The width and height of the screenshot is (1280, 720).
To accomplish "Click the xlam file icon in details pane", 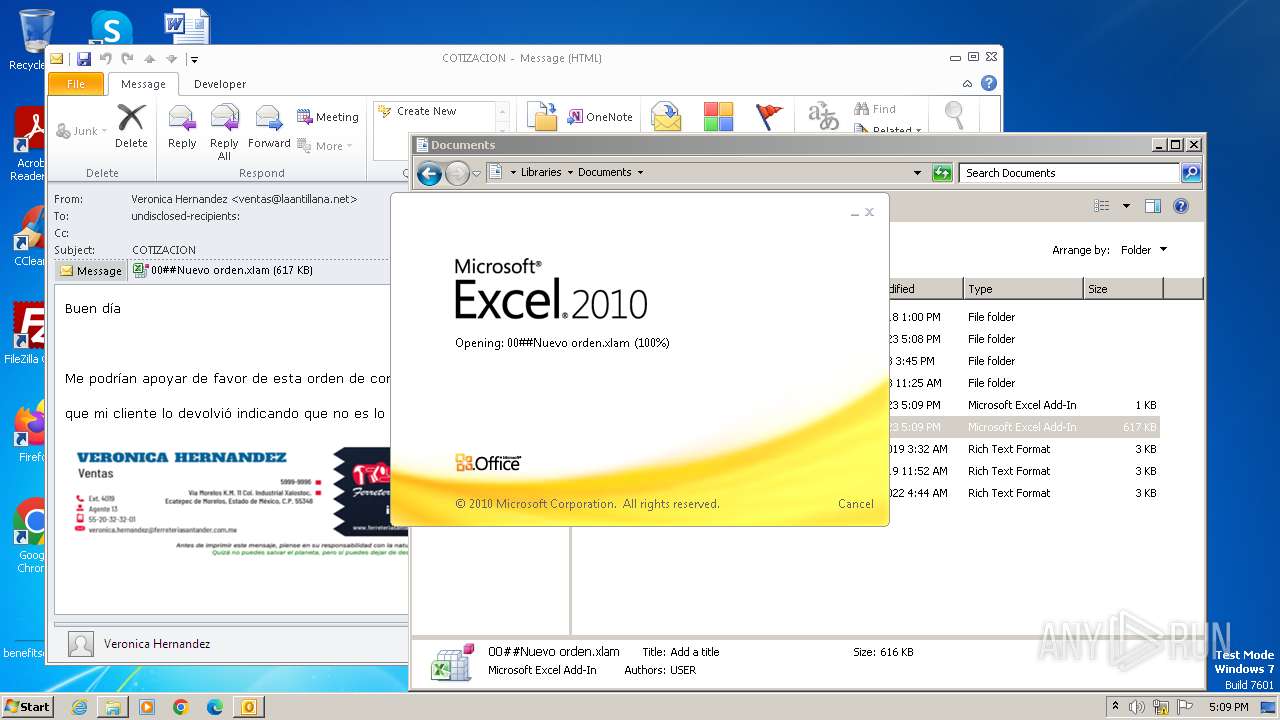I will pyautogui.click(x=451, y=663).
